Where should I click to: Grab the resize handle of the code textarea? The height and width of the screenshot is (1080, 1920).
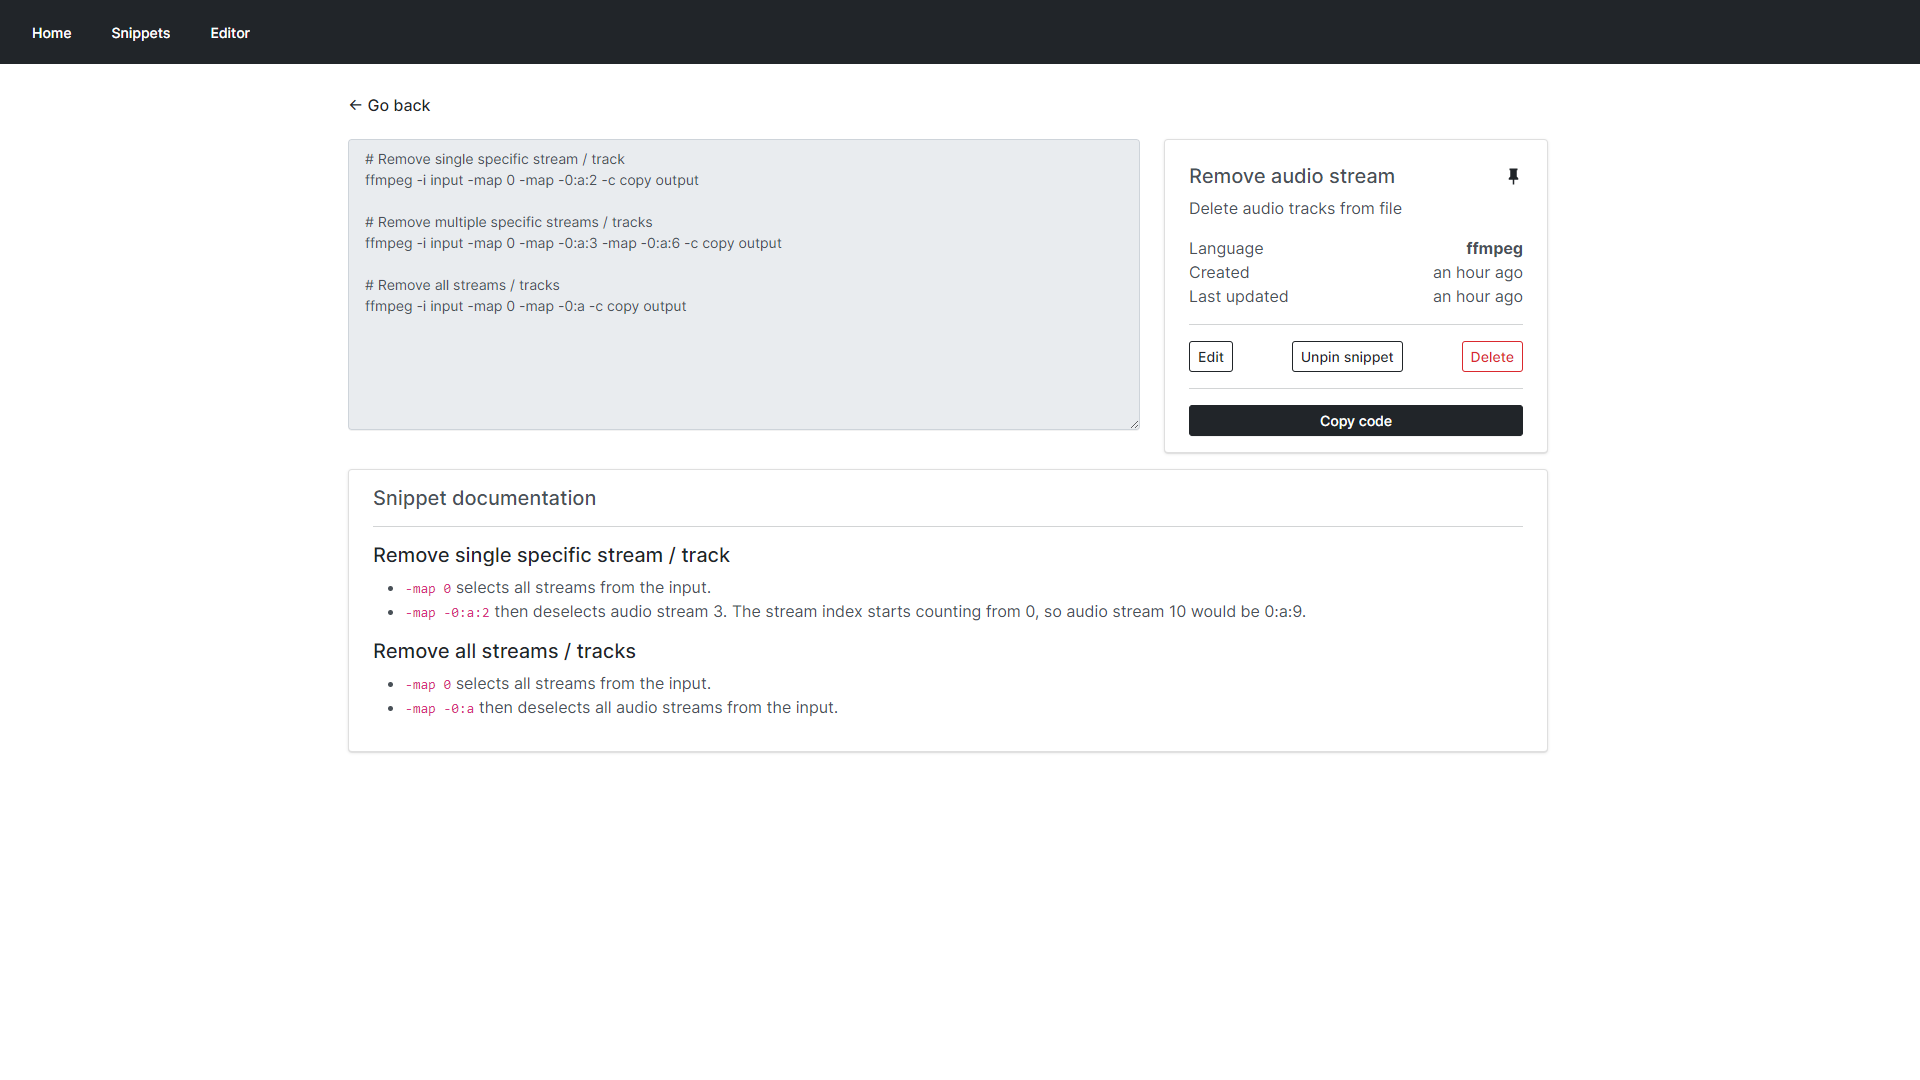[x=1134, y=424]
